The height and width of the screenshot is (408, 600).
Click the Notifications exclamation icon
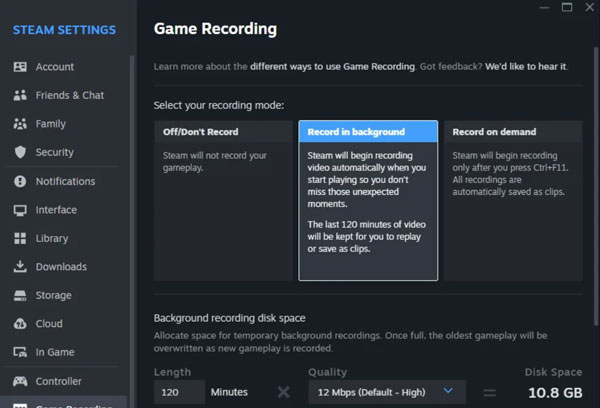click(x=20, y=181)
